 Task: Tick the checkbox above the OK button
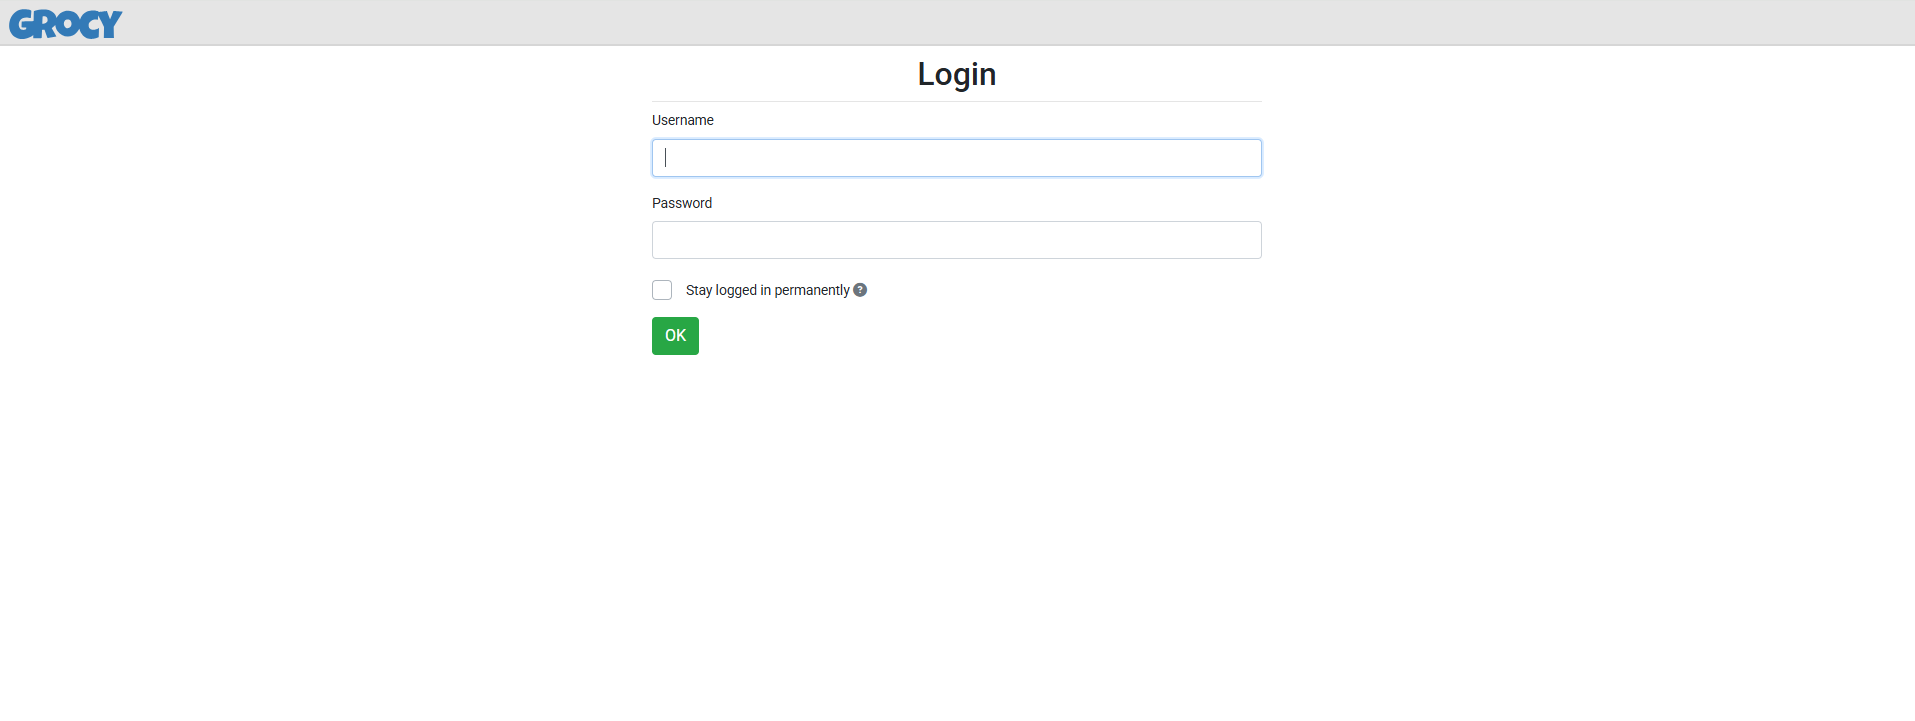click(662, 290)
